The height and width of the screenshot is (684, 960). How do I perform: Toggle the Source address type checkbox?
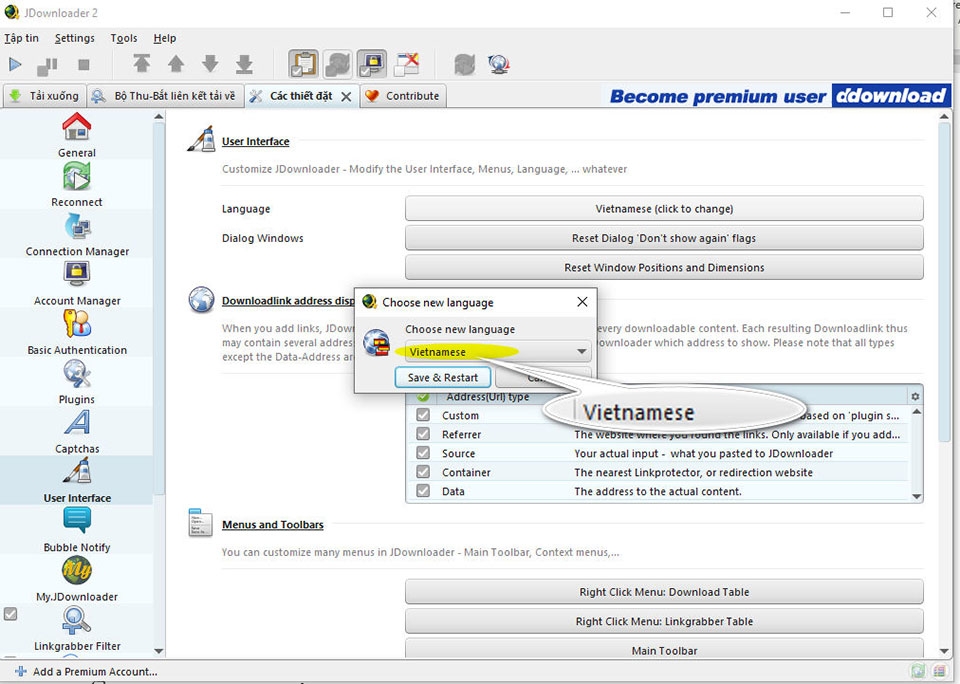(x=423, y=453)
